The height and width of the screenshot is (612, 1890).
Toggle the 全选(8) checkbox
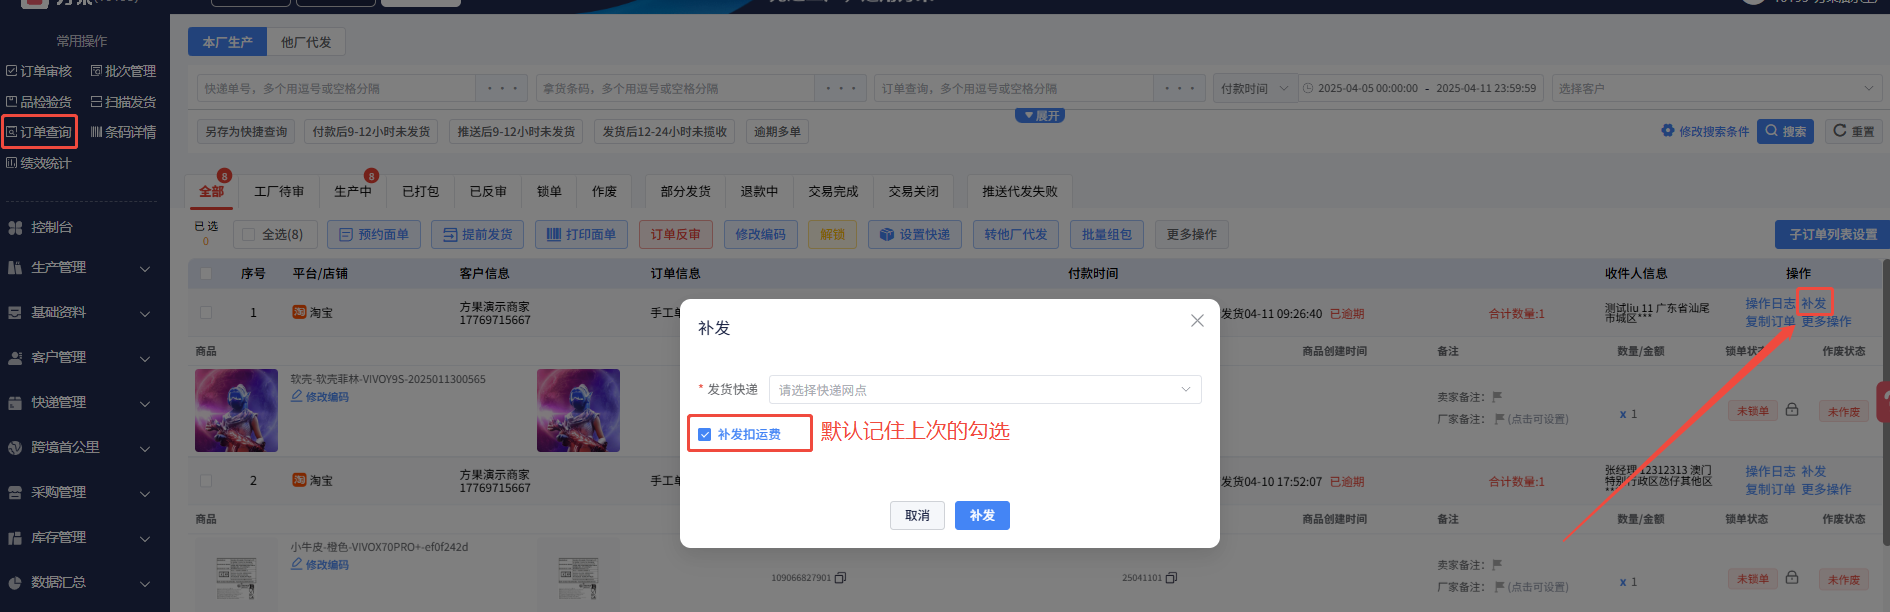coord(249,234)
